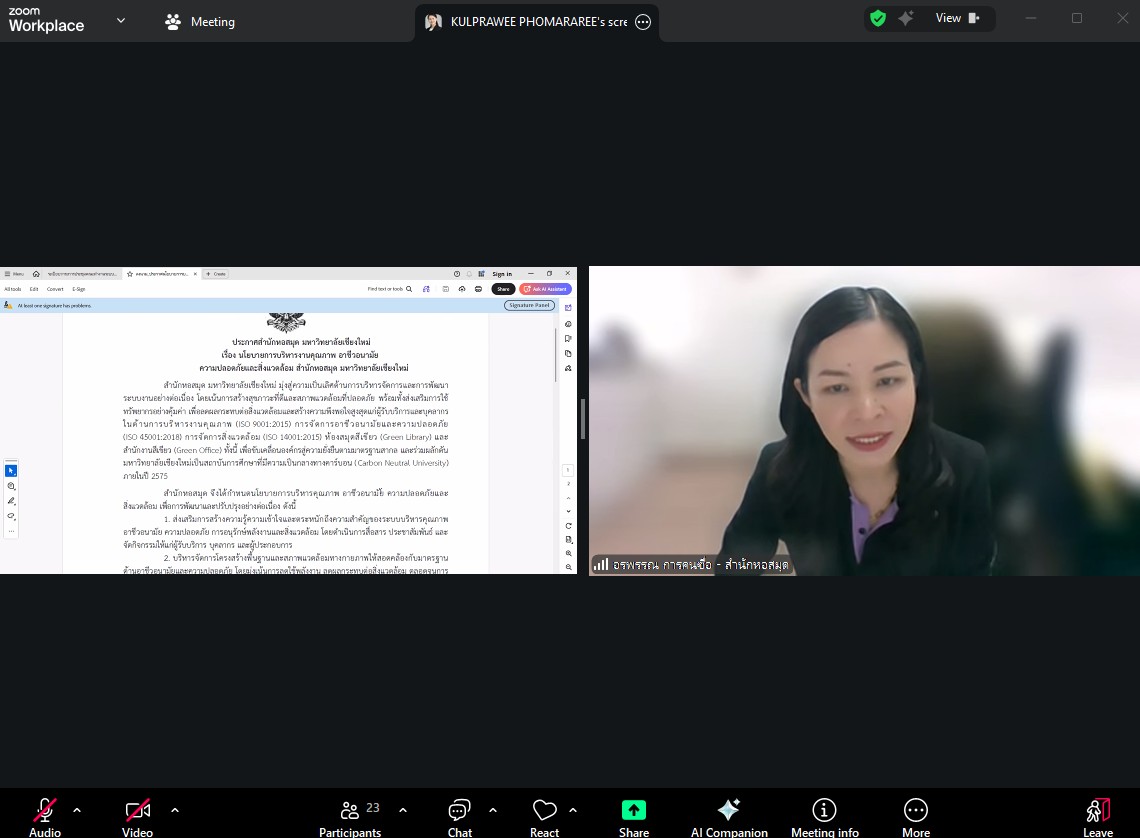The height and width of the screenshot is (838, 1140).
Task: Expand audio settings arrow next to Audio
Action: pyautogui.click(x=77, y=810)
